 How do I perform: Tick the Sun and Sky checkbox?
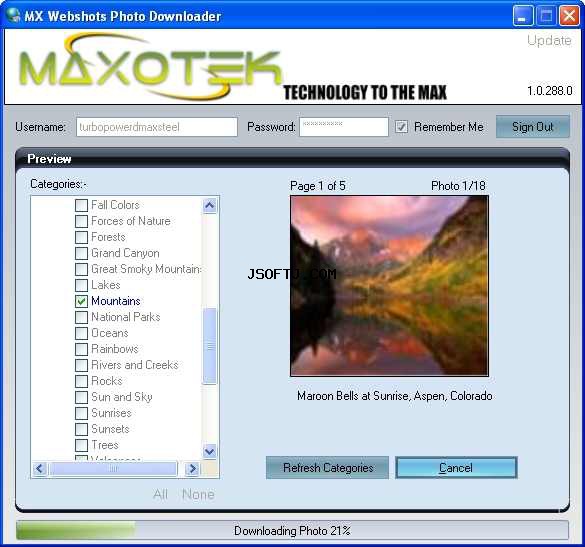[x=81, y=397]
